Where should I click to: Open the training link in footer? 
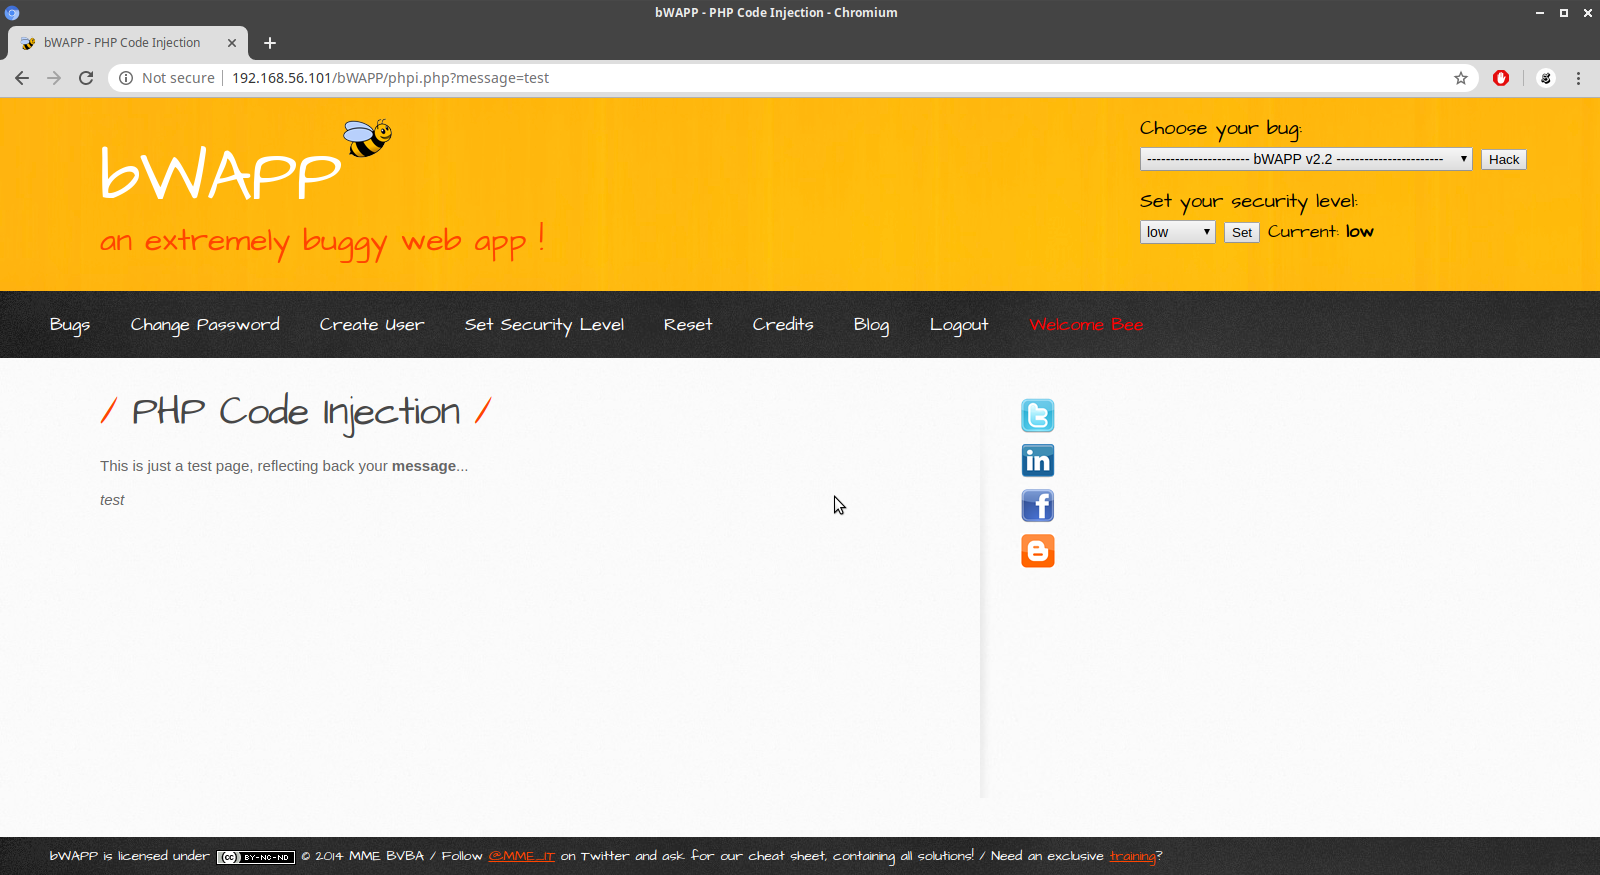click(x=1132, y=856)
